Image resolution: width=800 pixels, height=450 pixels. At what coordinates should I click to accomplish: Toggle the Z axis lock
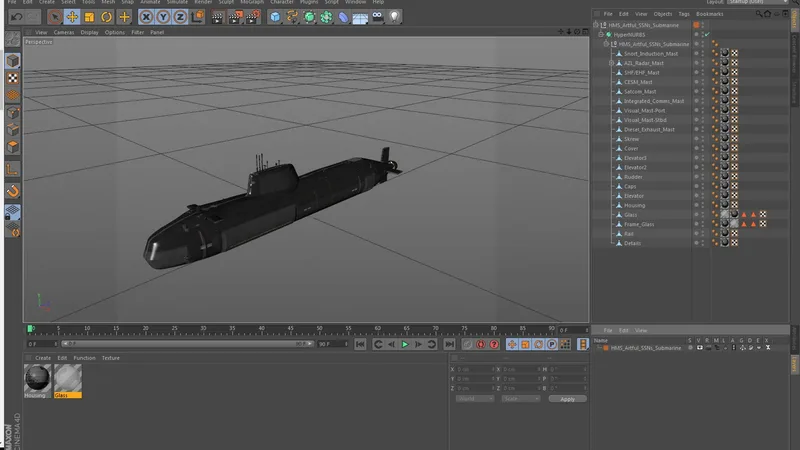coord(180,17)
